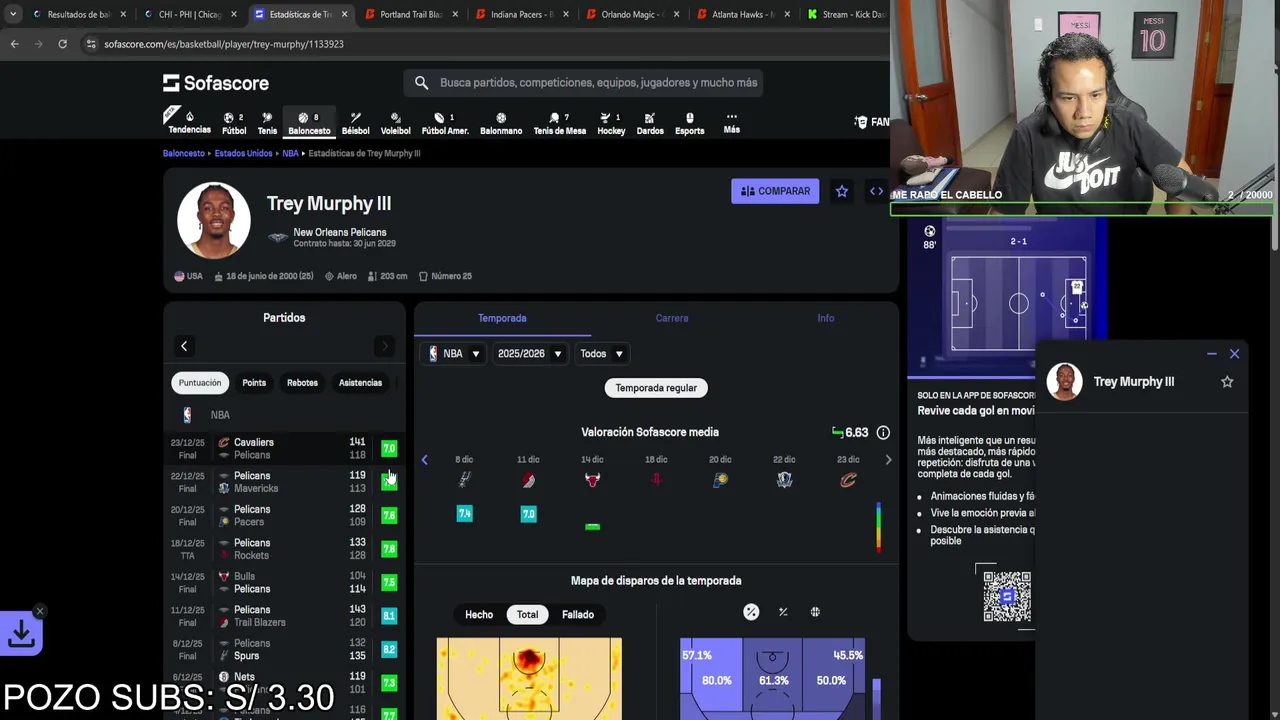Viewport: 1280px width, 720px height.
Task: Focus the Sofascore search field
Action: tap(584, 83)
